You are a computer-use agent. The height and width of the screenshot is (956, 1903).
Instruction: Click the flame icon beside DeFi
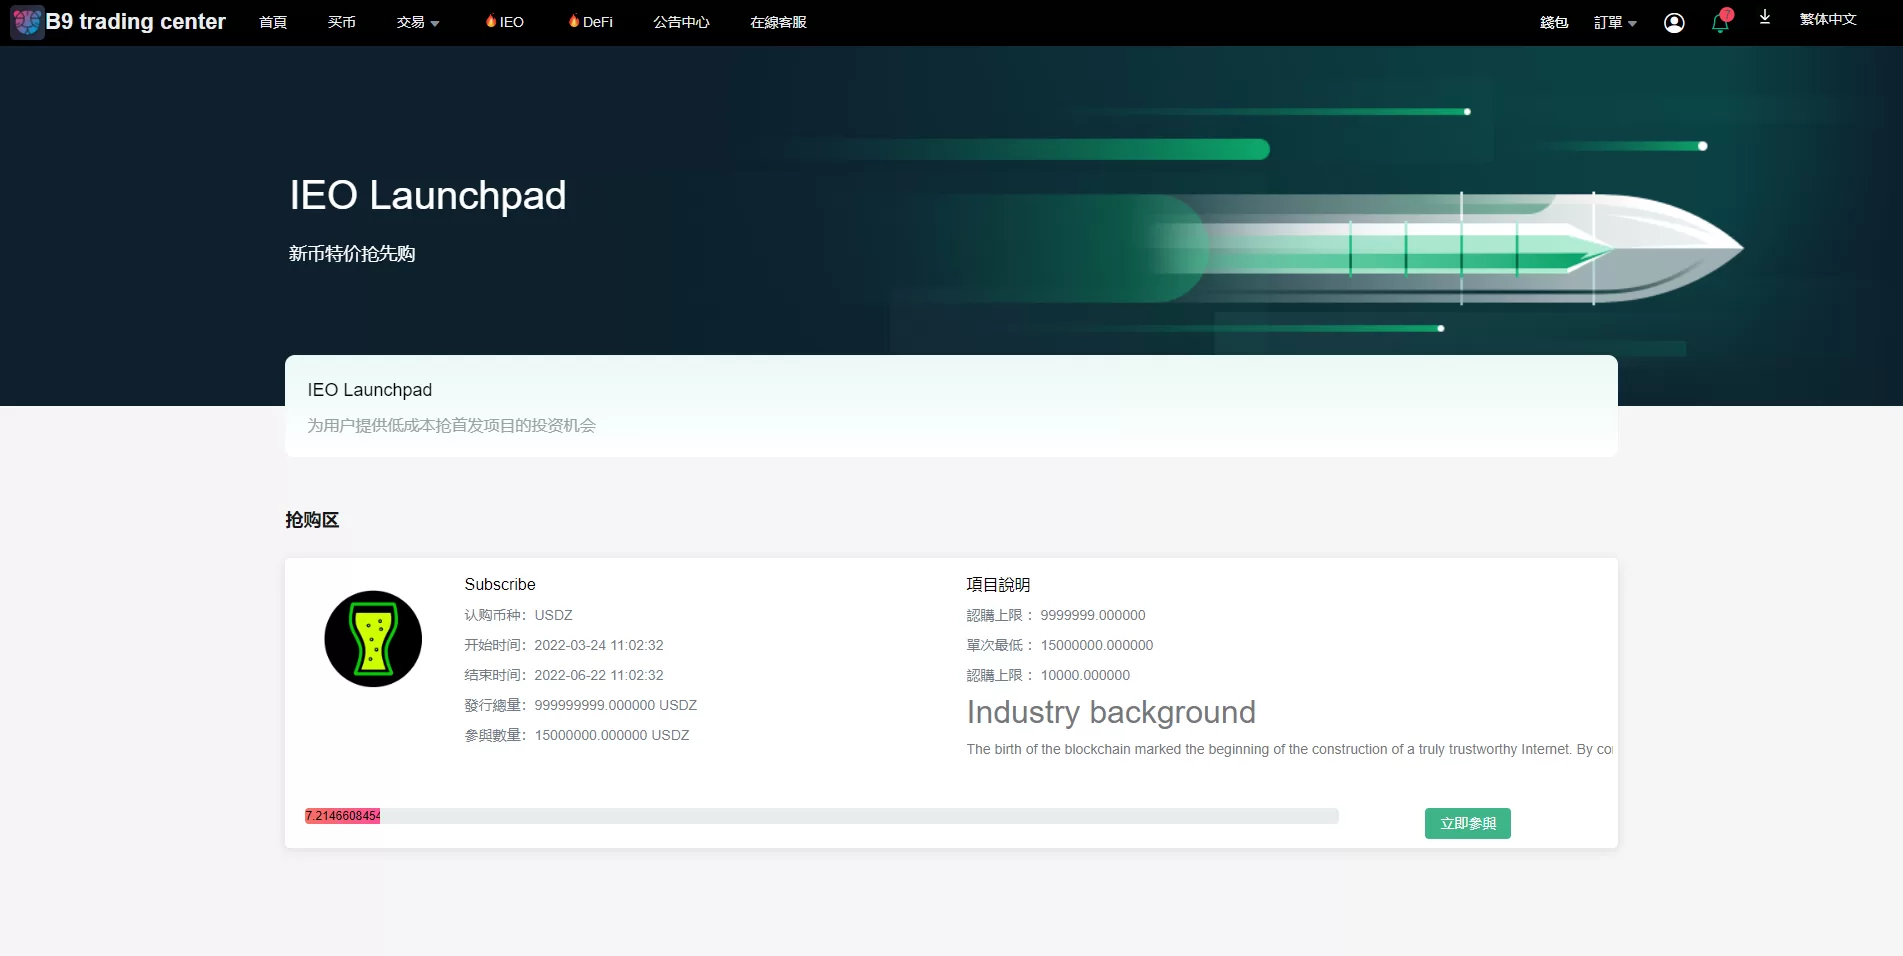(574, 21)
